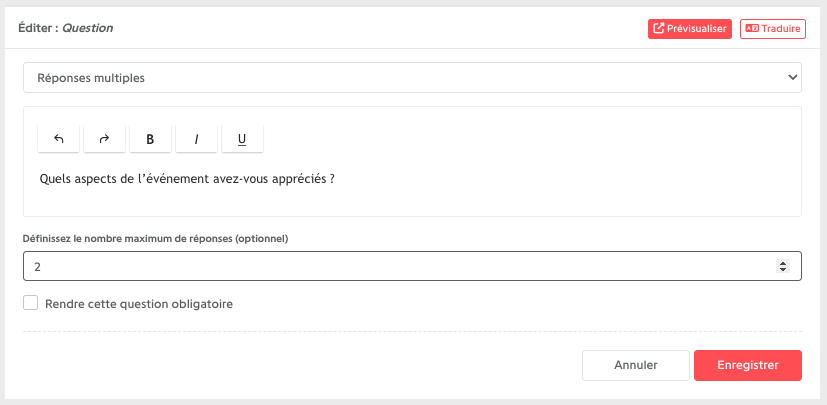Click the Définissez le nombre maximum label
This screenshot has width=827, height=405.
point(156,238)
